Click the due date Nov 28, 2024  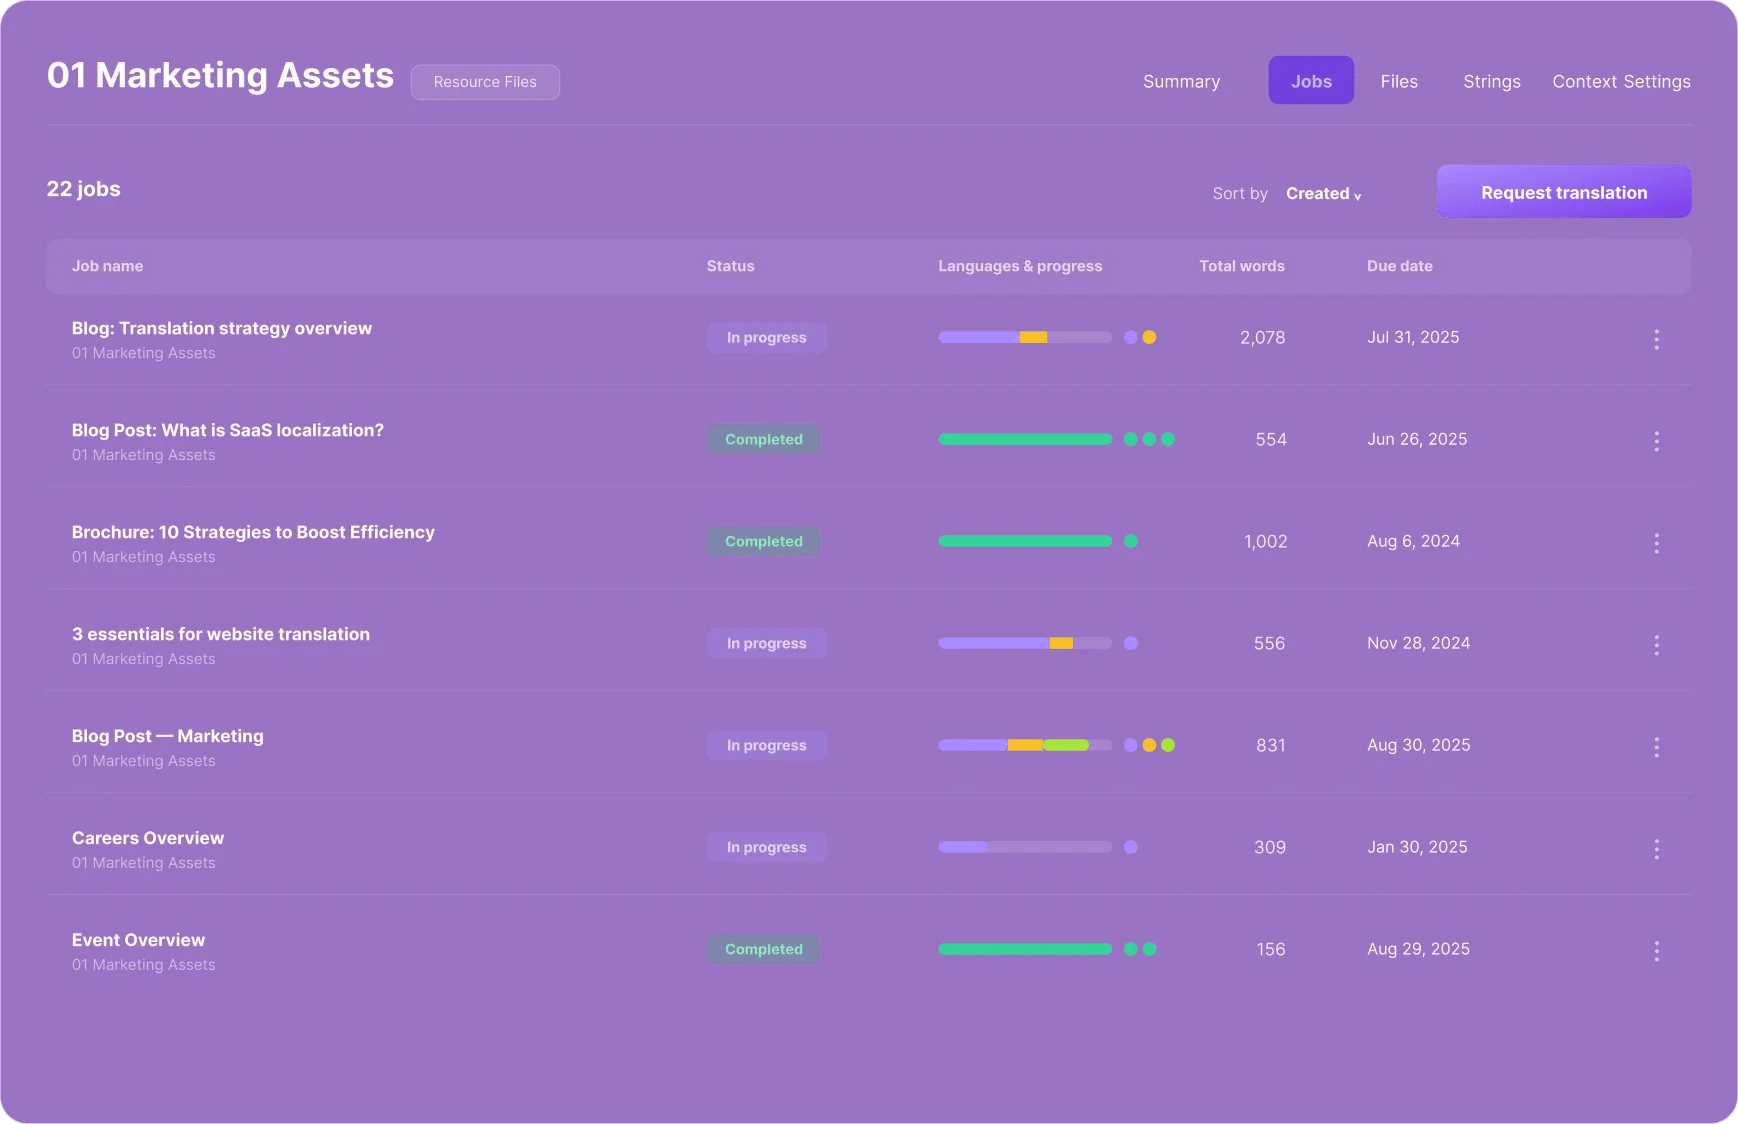[1418, 643]
